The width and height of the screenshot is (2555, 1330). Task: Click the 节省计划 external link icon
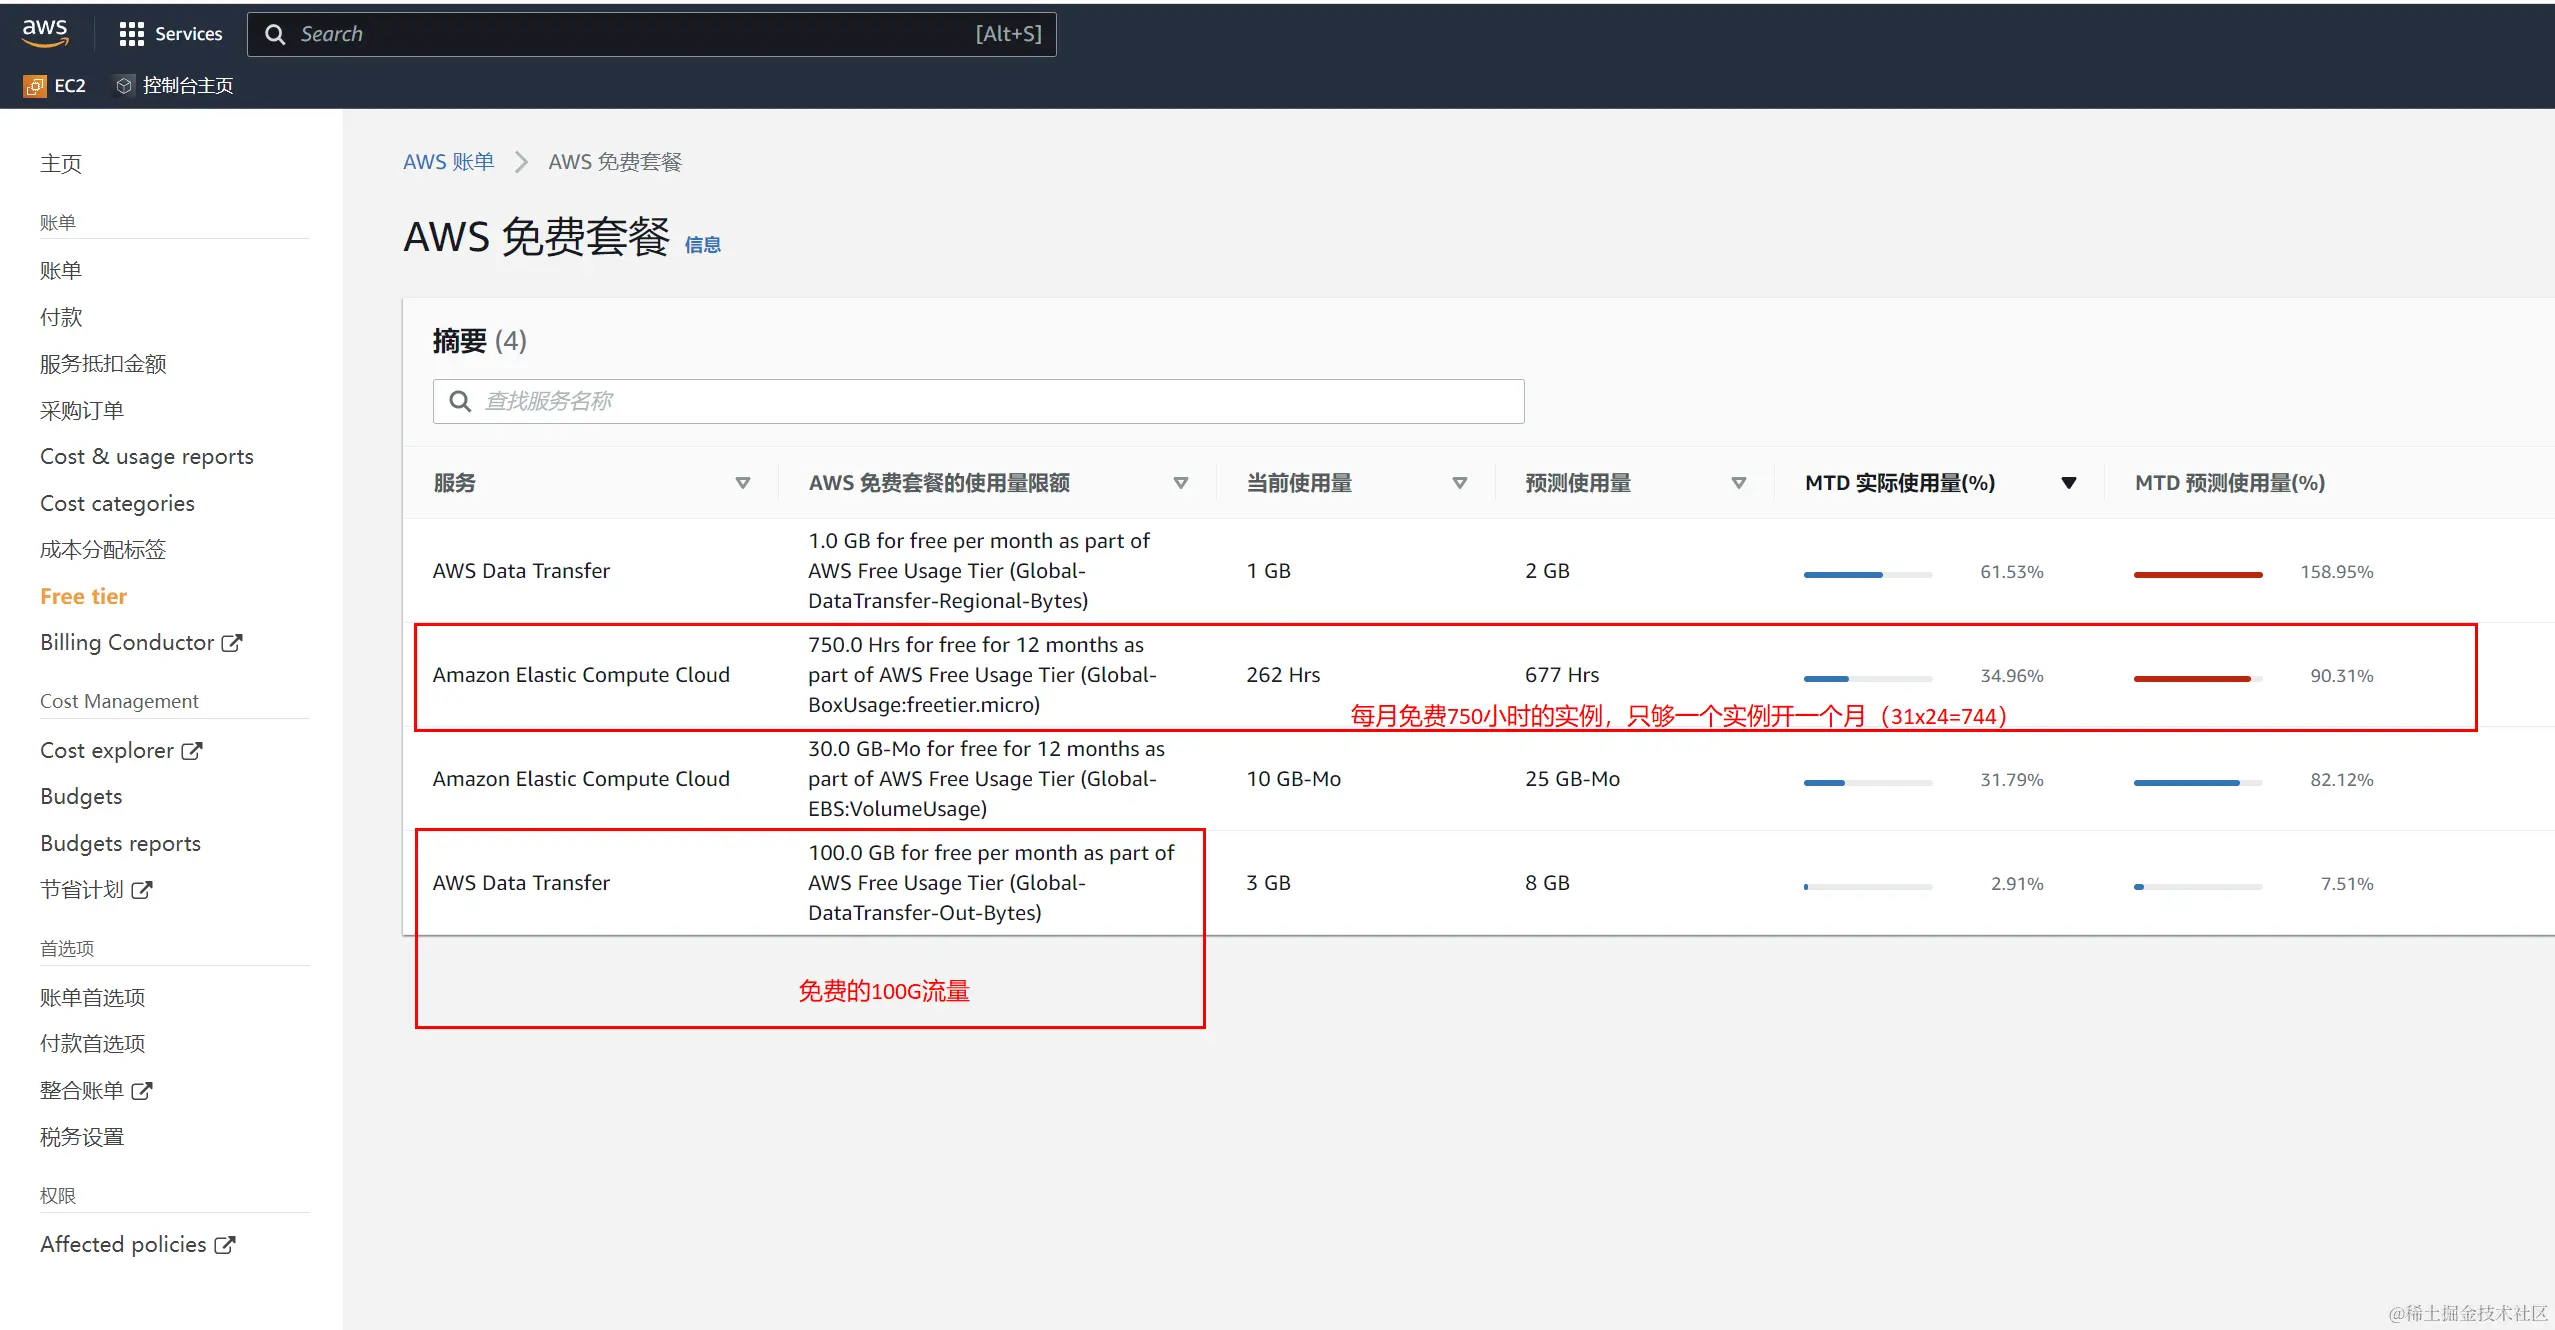pyautogui.click(x=142, y=890)
